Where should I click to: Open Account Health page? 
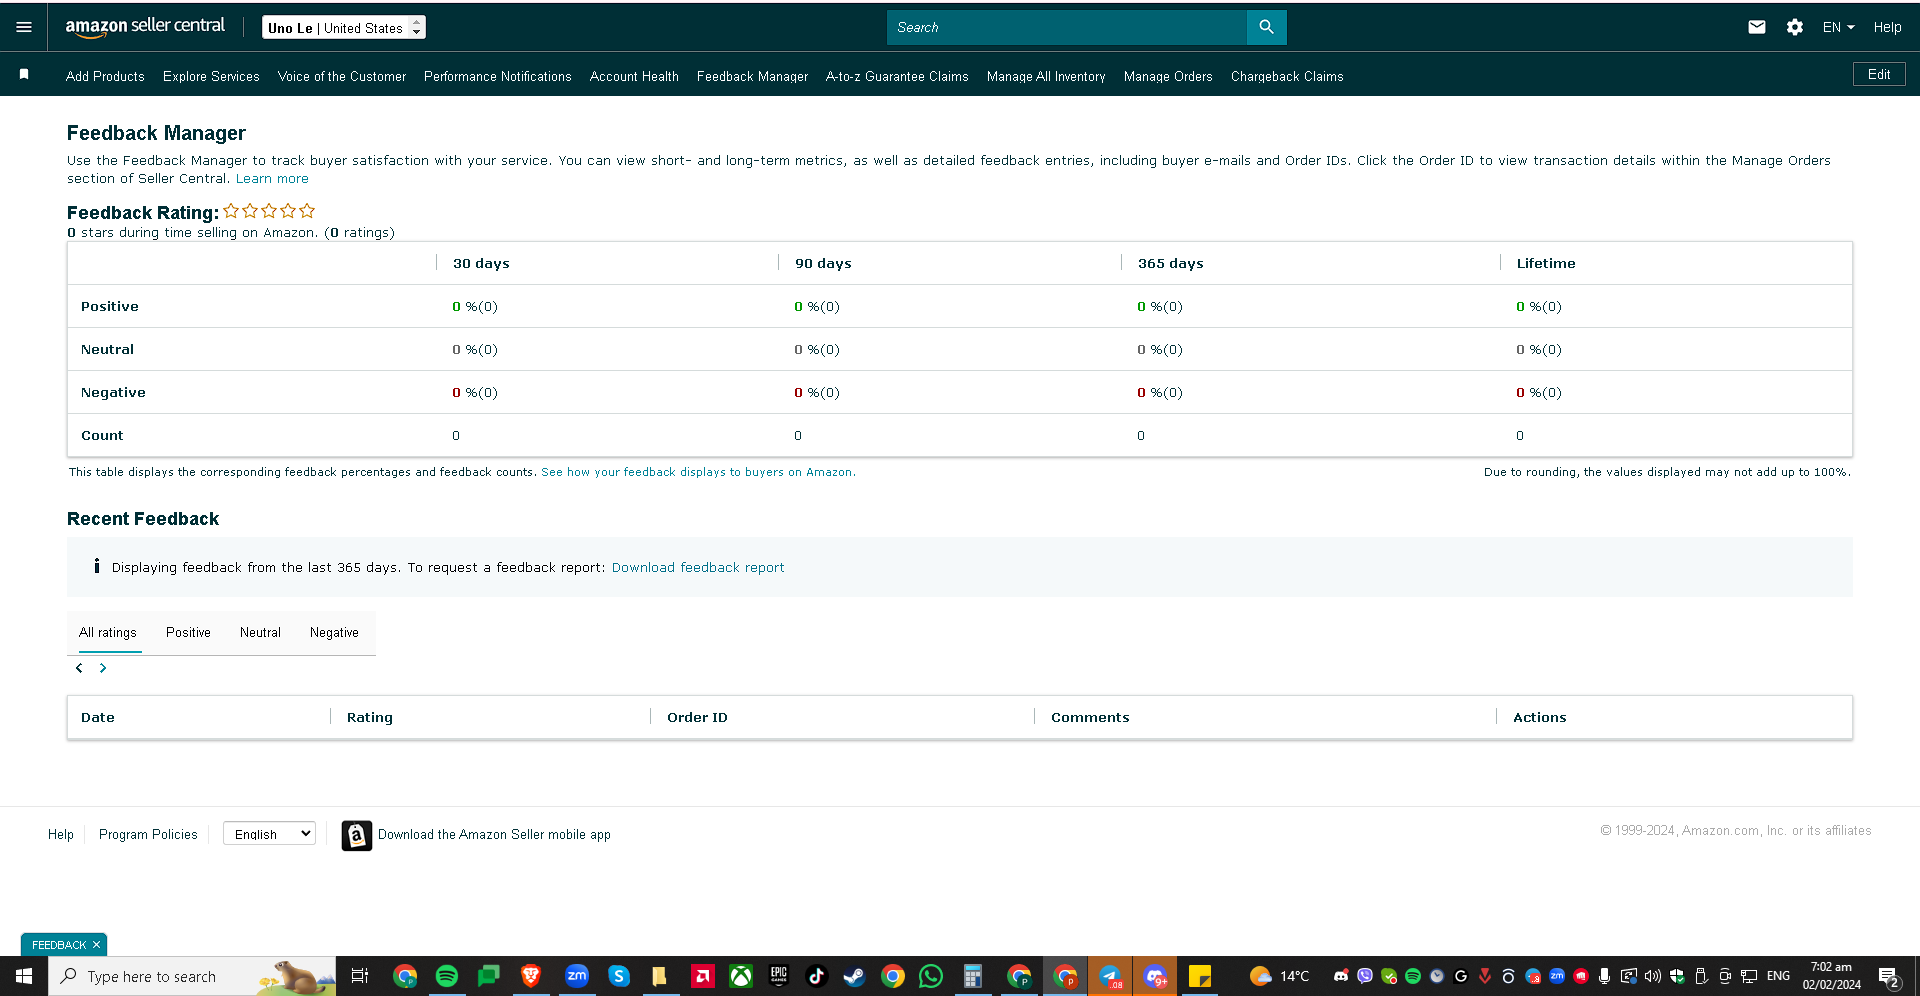(634, 76)
